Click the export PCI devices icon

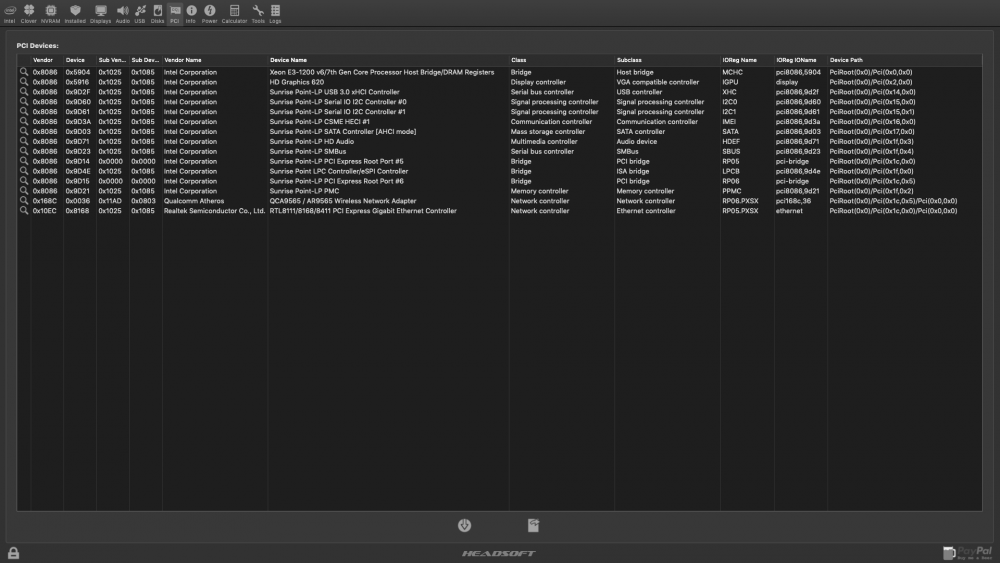pyautogui.click(x=533, y=525)
